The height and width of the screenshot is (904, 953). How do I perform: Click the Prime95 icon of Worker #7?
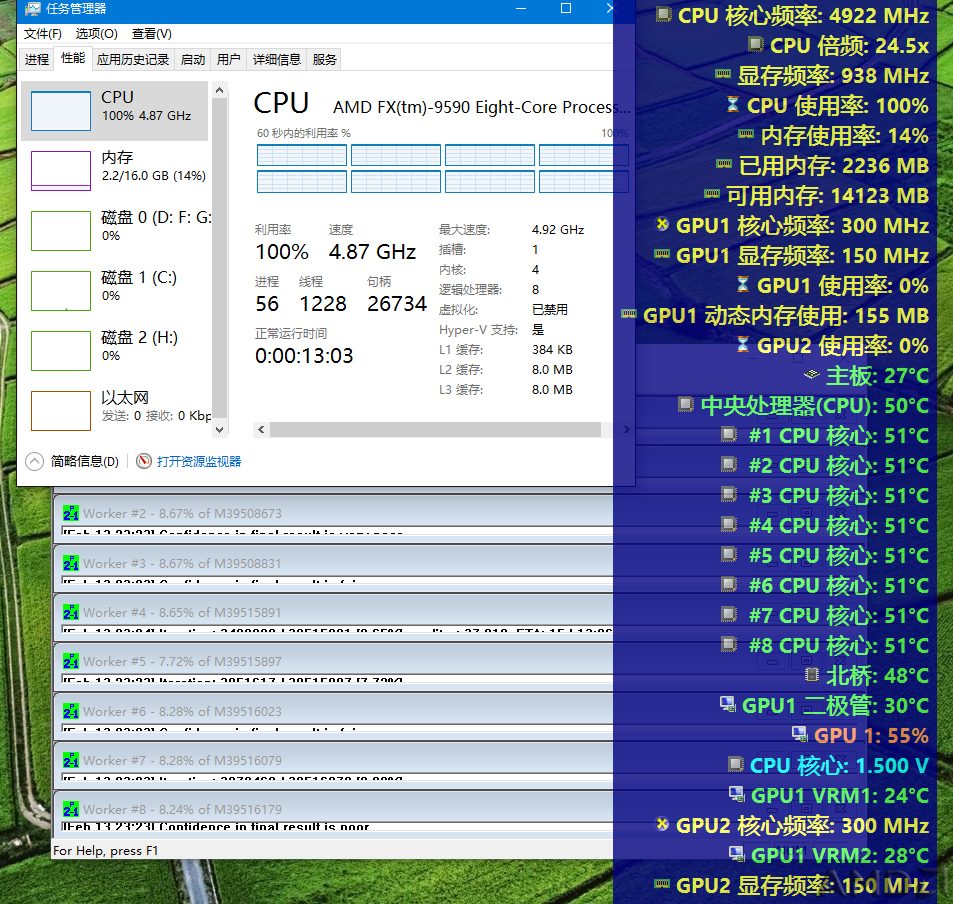click(71, 761)
